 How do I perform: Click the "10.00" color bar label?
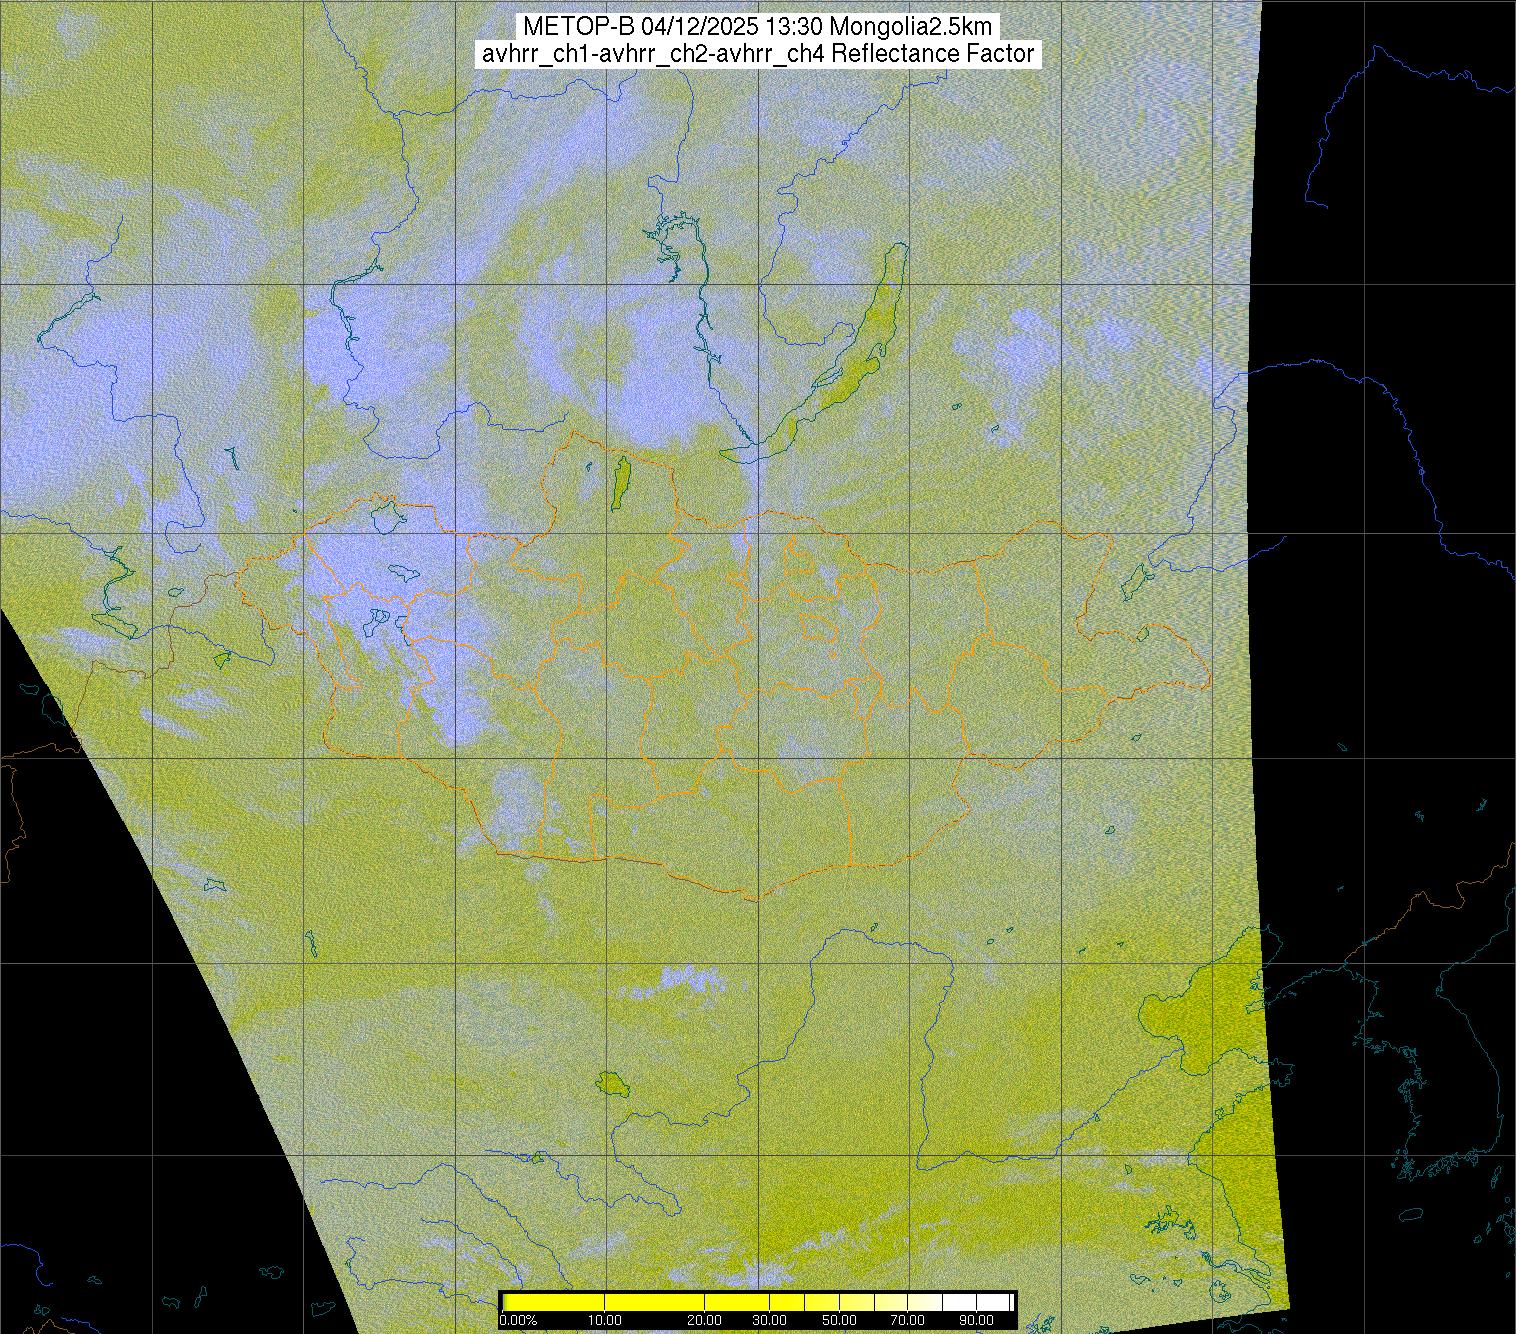point(604,1320)
